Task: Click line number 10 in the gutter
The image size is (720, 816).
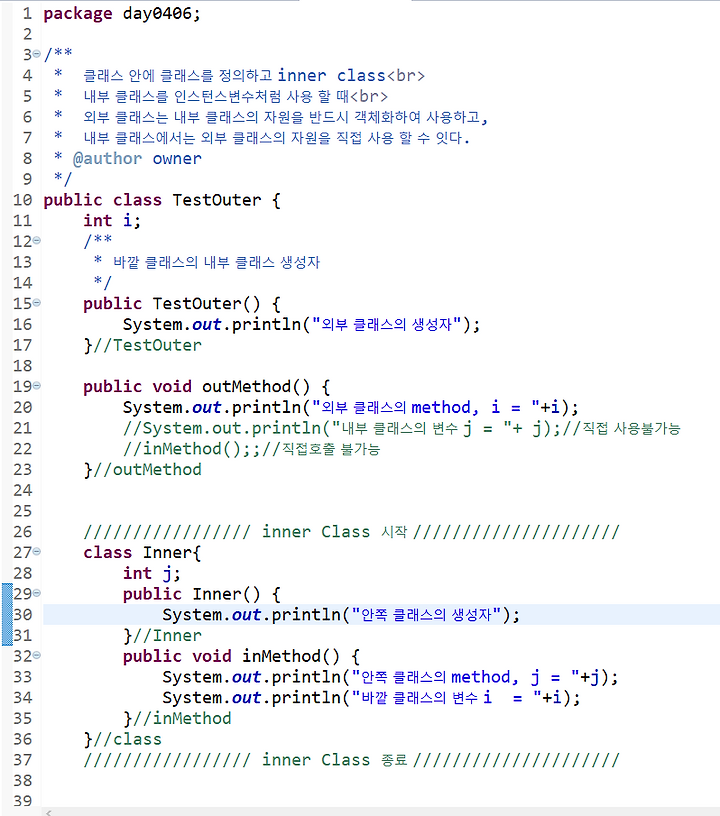Action: tap(22, 200)
